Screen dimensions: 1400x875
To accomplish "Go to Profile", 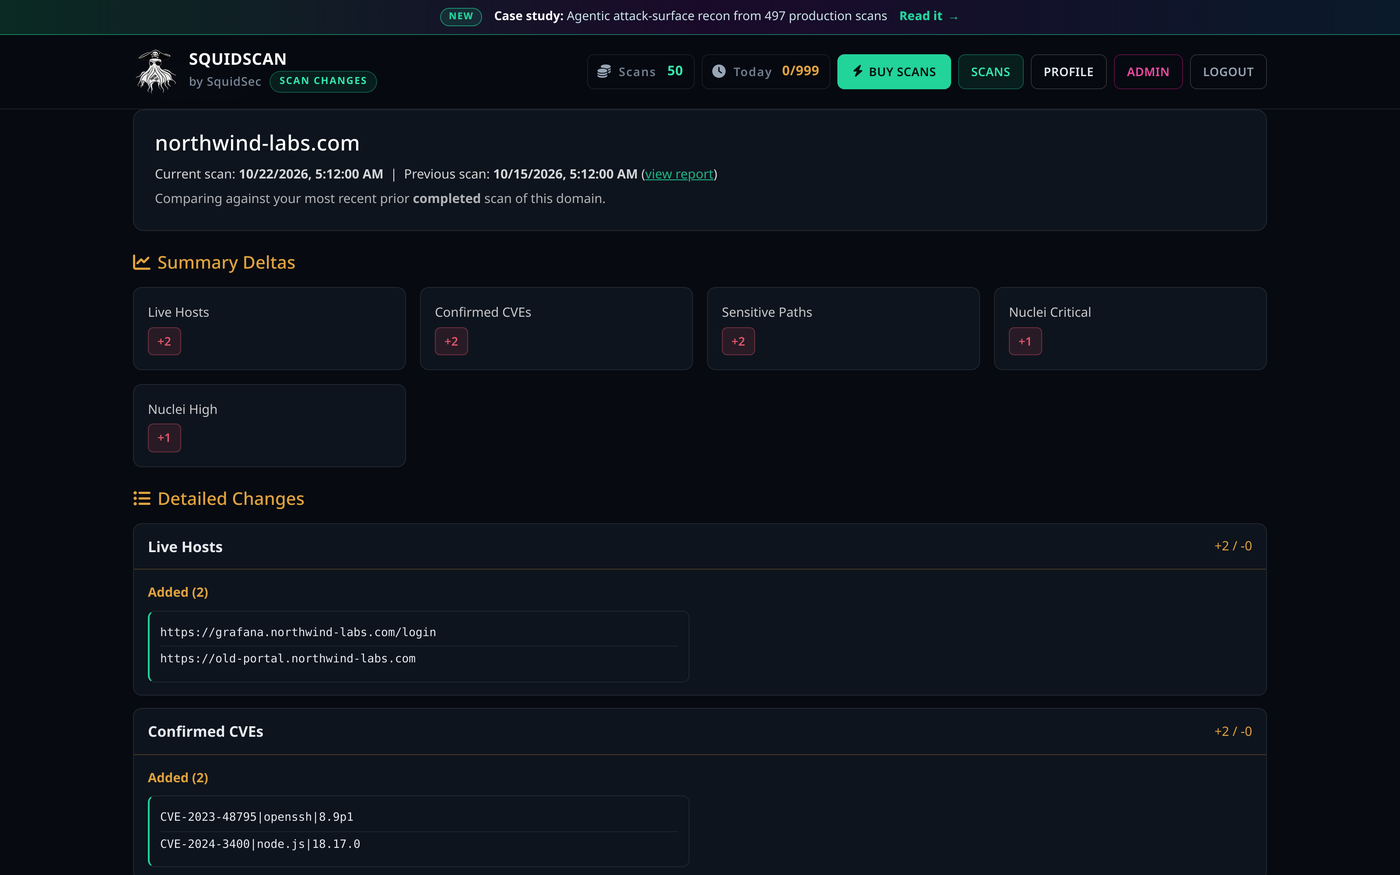I will click(x=1068, y=72).
